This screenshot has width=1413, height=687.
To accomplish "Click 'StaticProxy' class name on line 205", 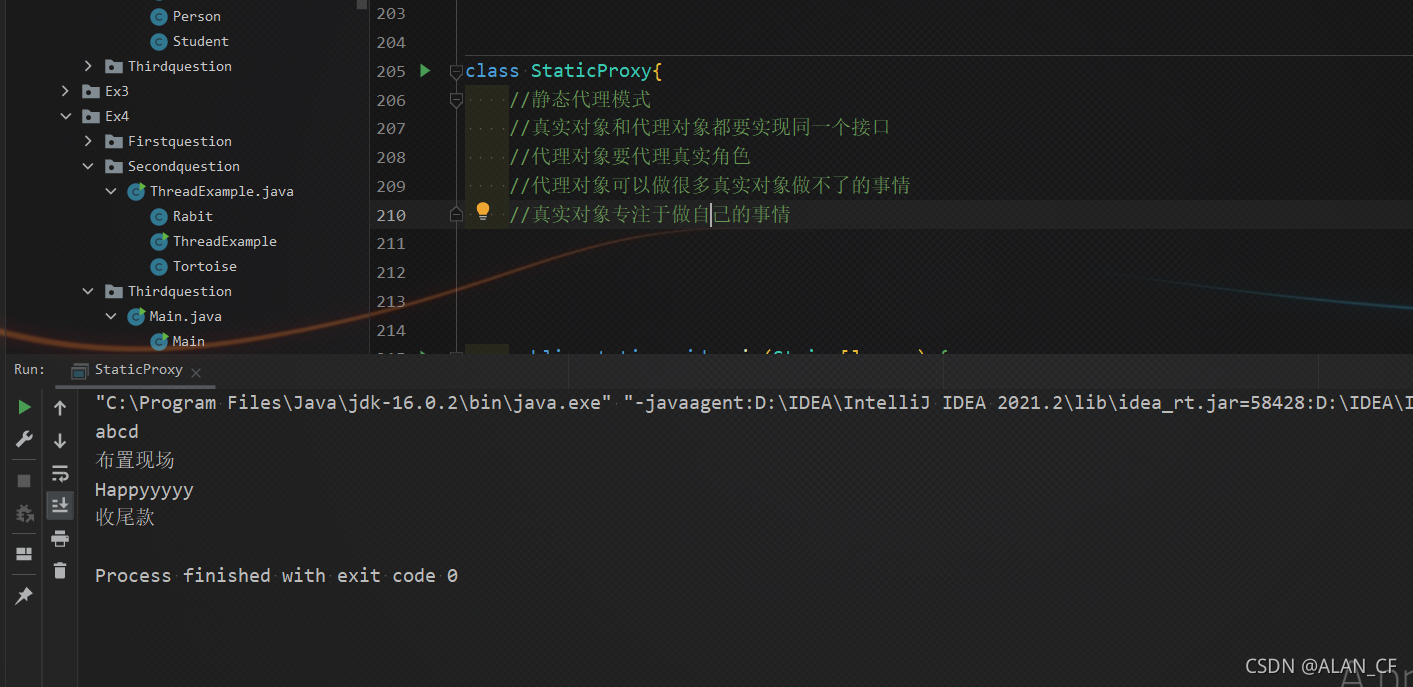I will [x=591, y=71].
